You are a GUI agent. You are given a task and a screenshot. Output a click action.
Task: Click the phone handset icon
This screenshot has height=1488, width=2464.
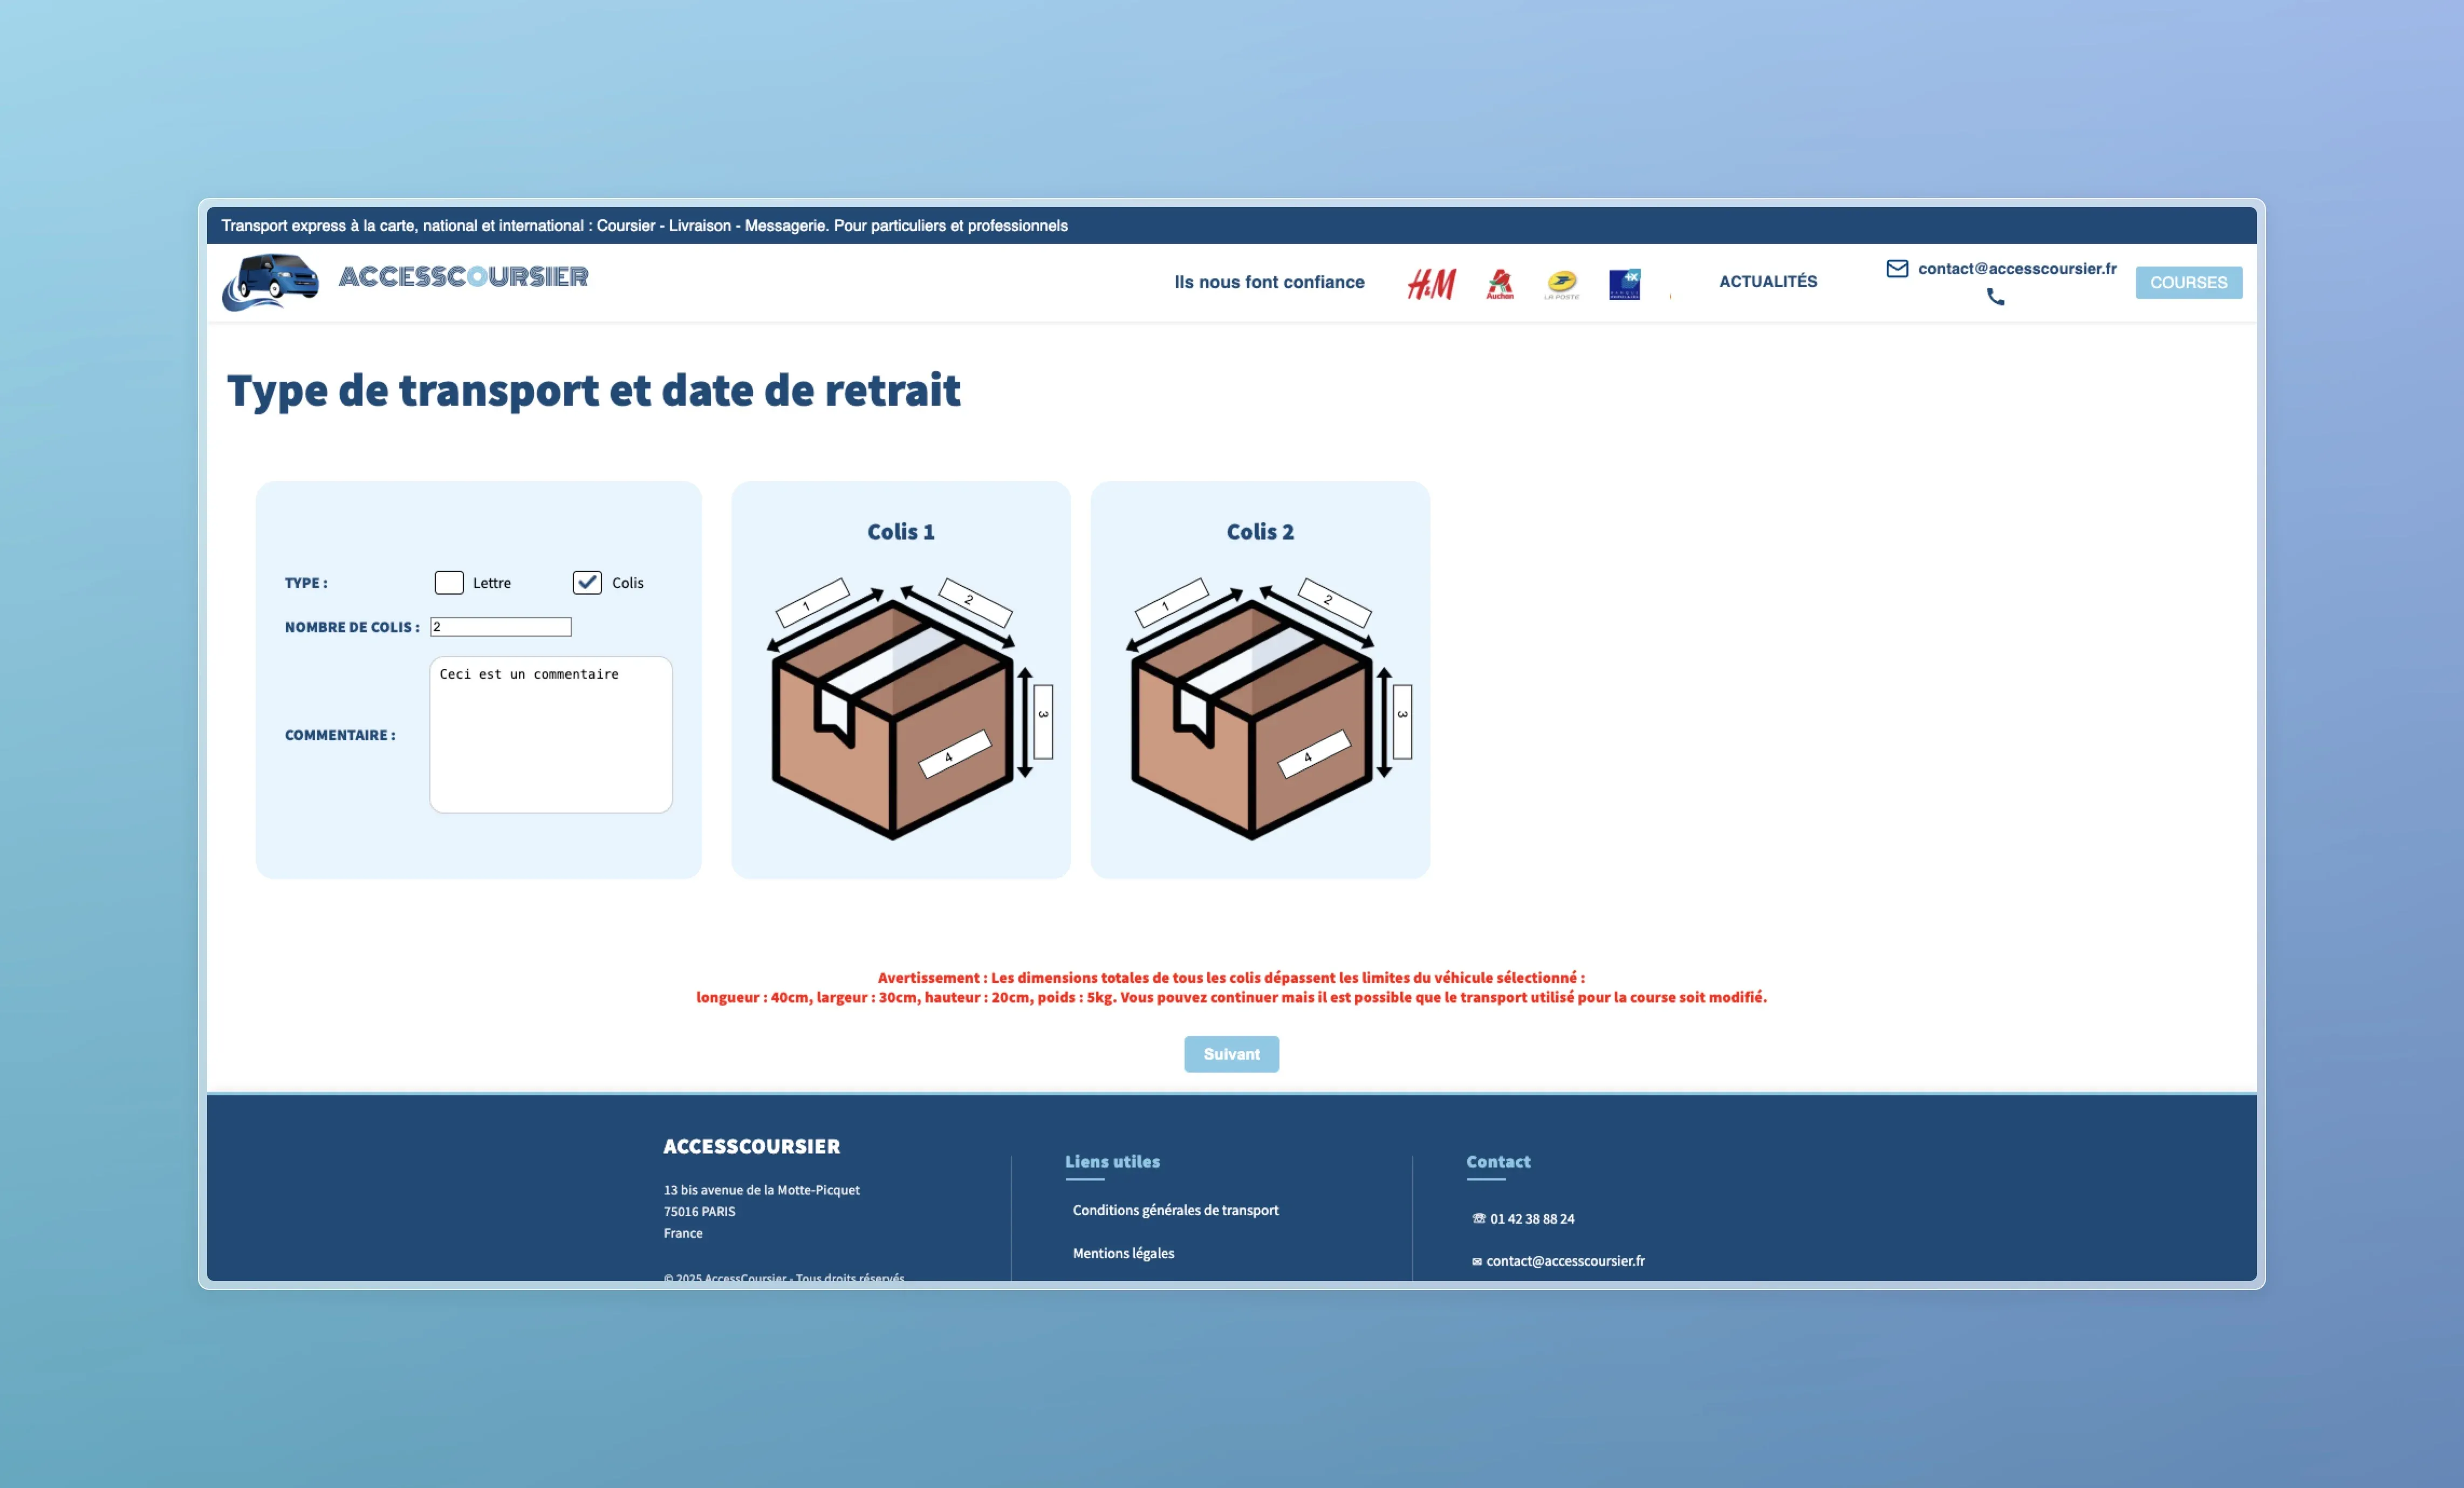click(1995, 297)
